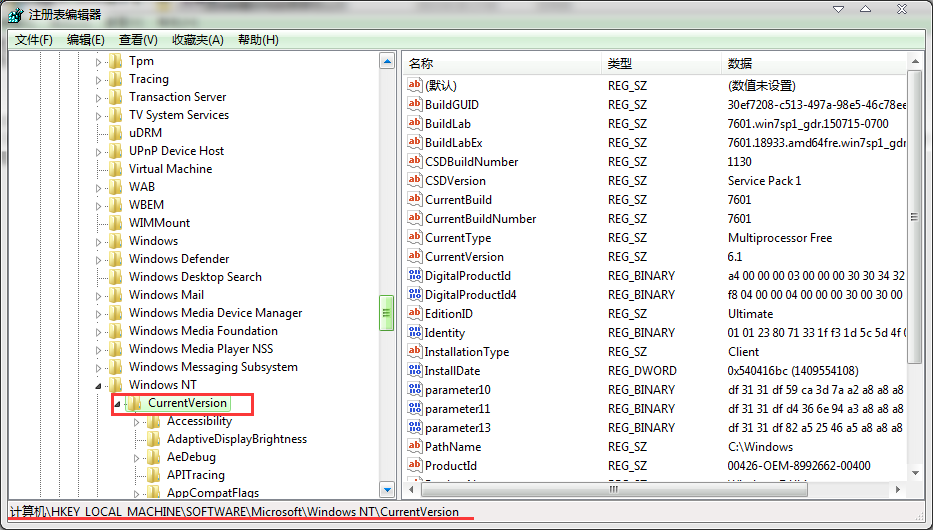Select the CurrentBuildNumber value name

(x=481, y=219)
